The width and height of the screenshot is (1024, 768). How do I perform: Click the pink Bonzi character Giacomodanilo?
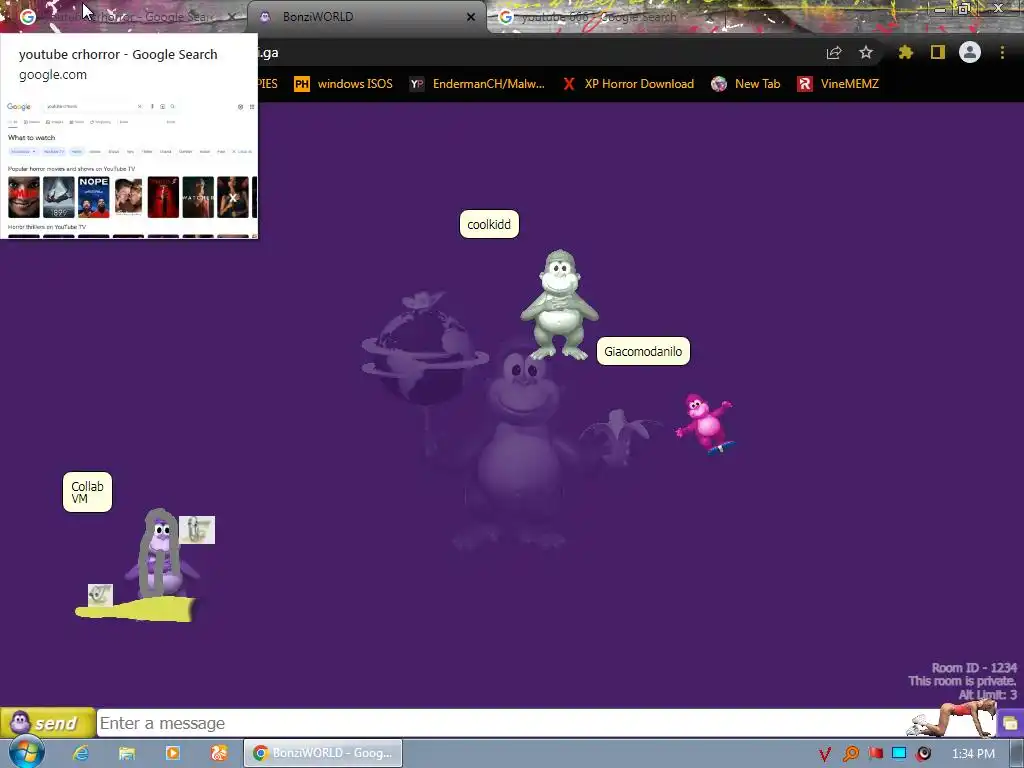705,423
